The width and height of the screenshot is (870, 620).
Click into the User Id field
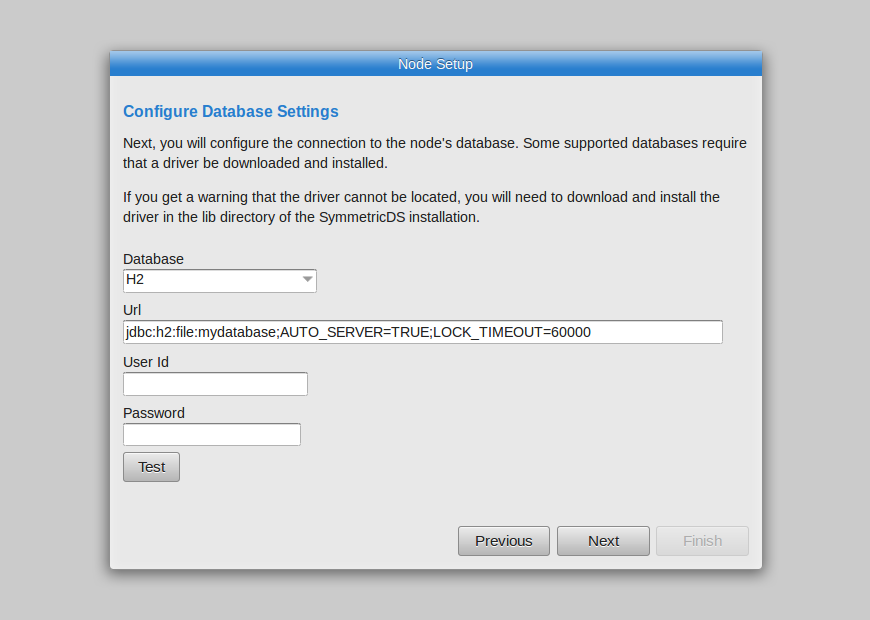pyautogui.click(x=215, y=384)
